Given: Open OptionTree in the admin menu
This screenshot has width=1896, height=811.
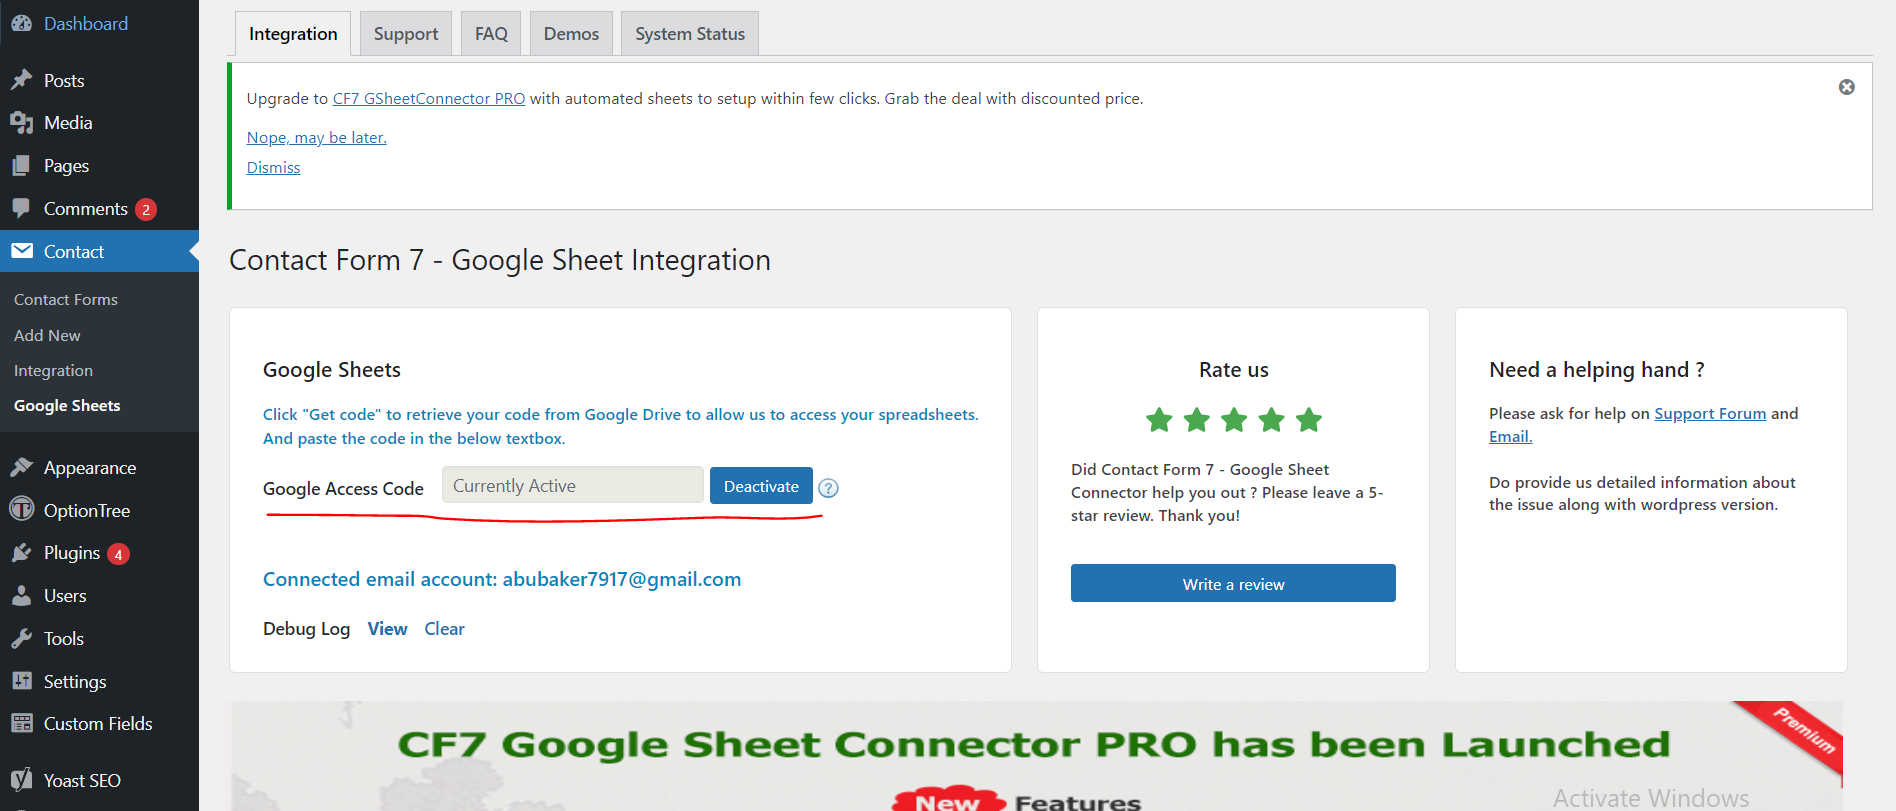Looking at the screenshot, I should click(x=87, y=510).
